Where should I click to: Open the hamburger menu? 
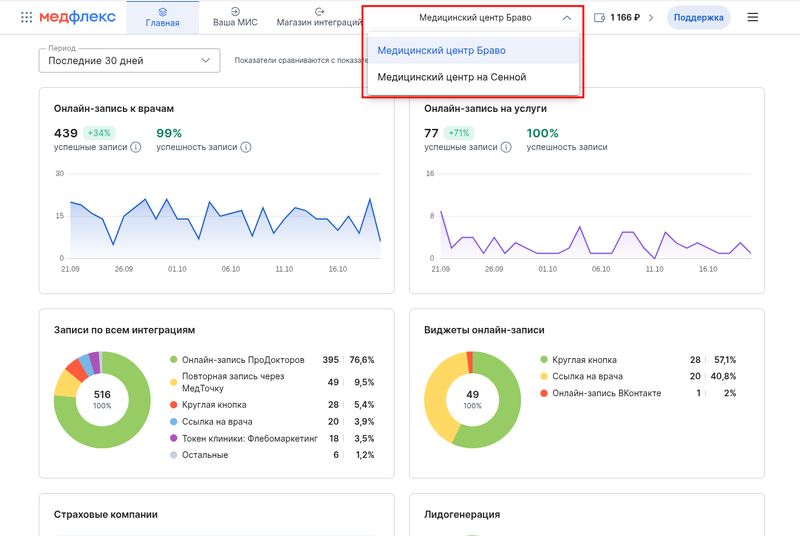753,17
